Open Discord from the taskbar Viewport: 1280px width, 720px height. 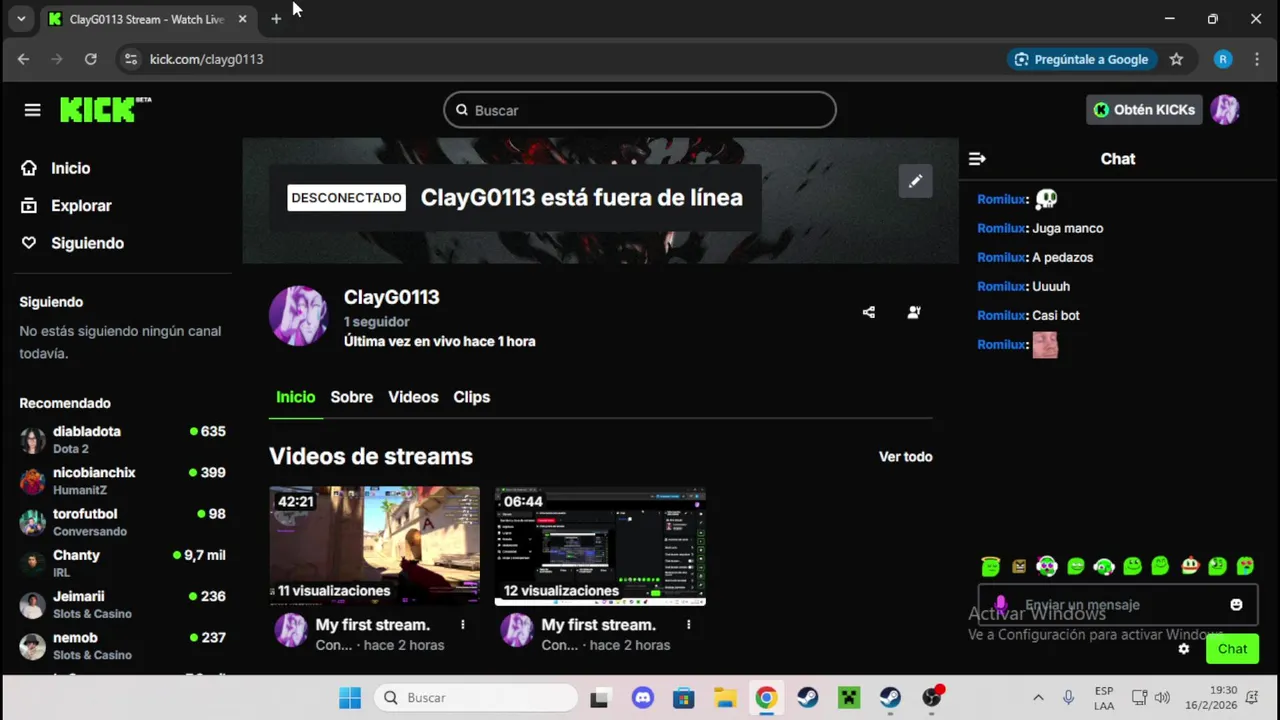click(642, 698)
